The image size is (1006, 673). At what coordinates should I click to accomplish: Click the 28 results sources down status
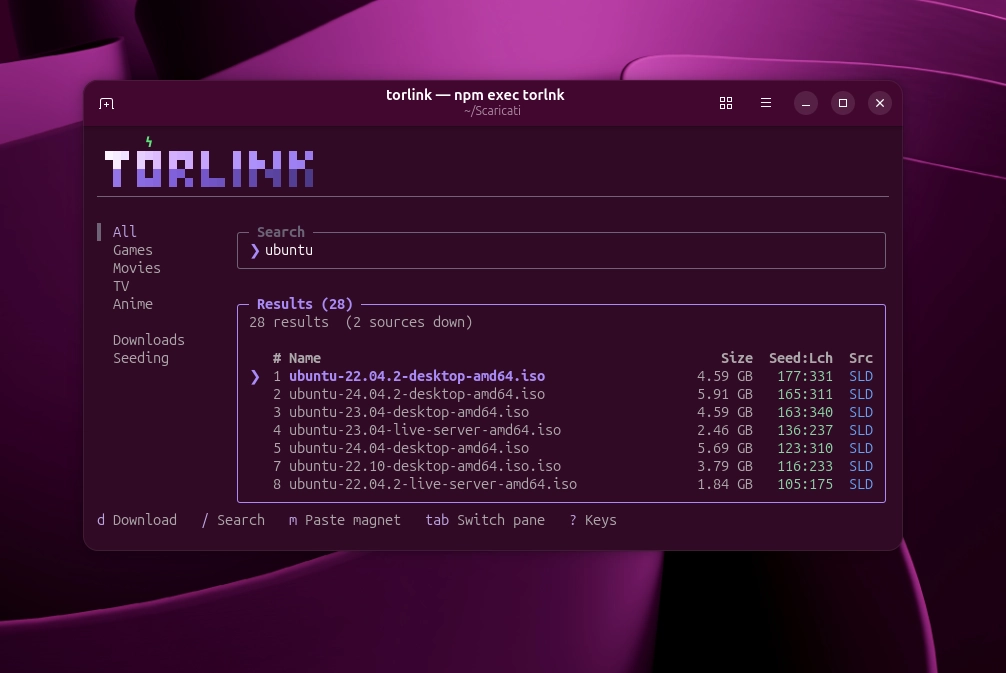361,322
